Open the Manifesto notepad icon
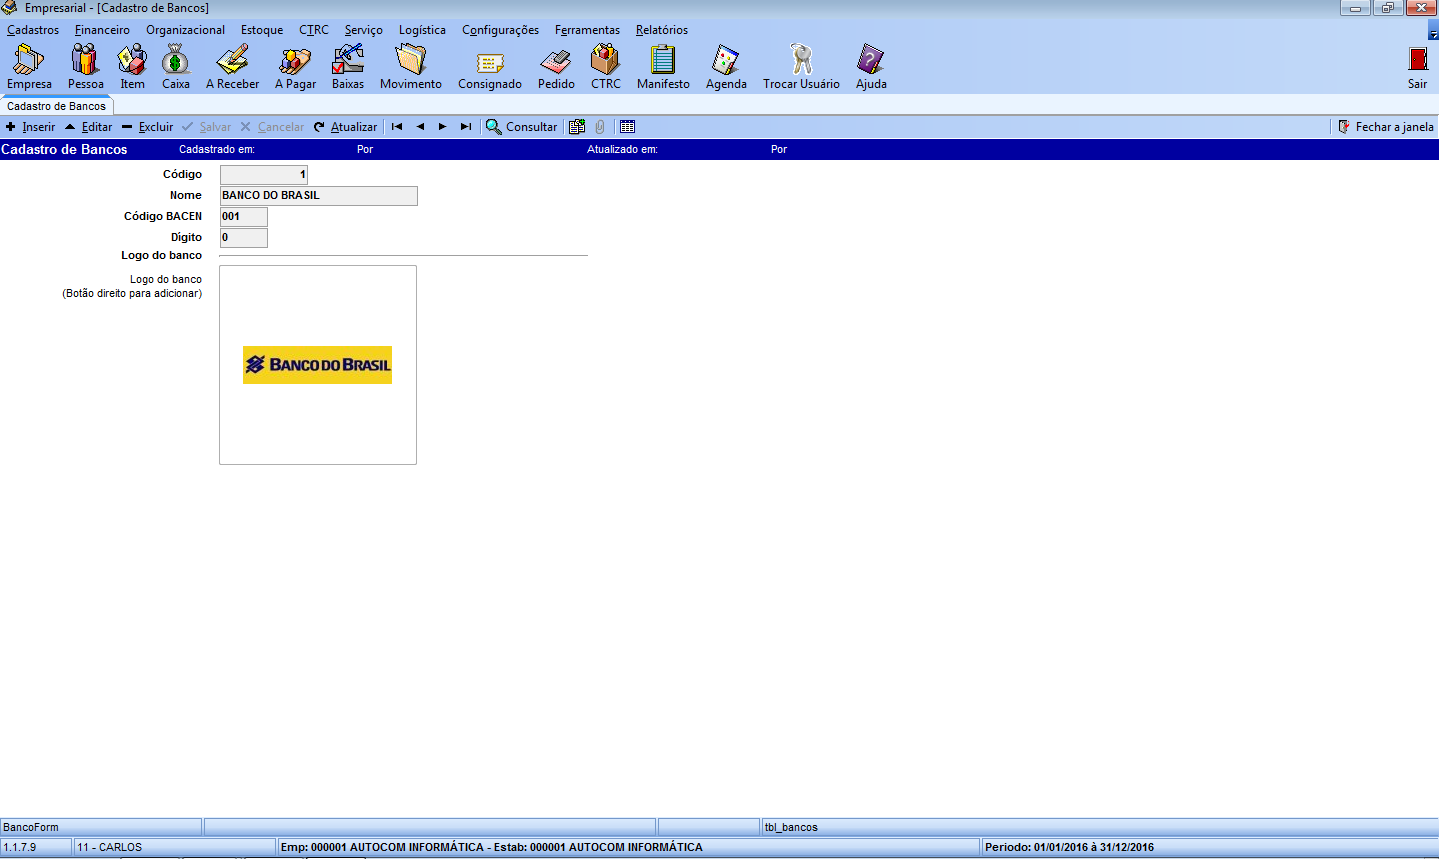This screenshot has height=859, width=1439. pos(663,62)
